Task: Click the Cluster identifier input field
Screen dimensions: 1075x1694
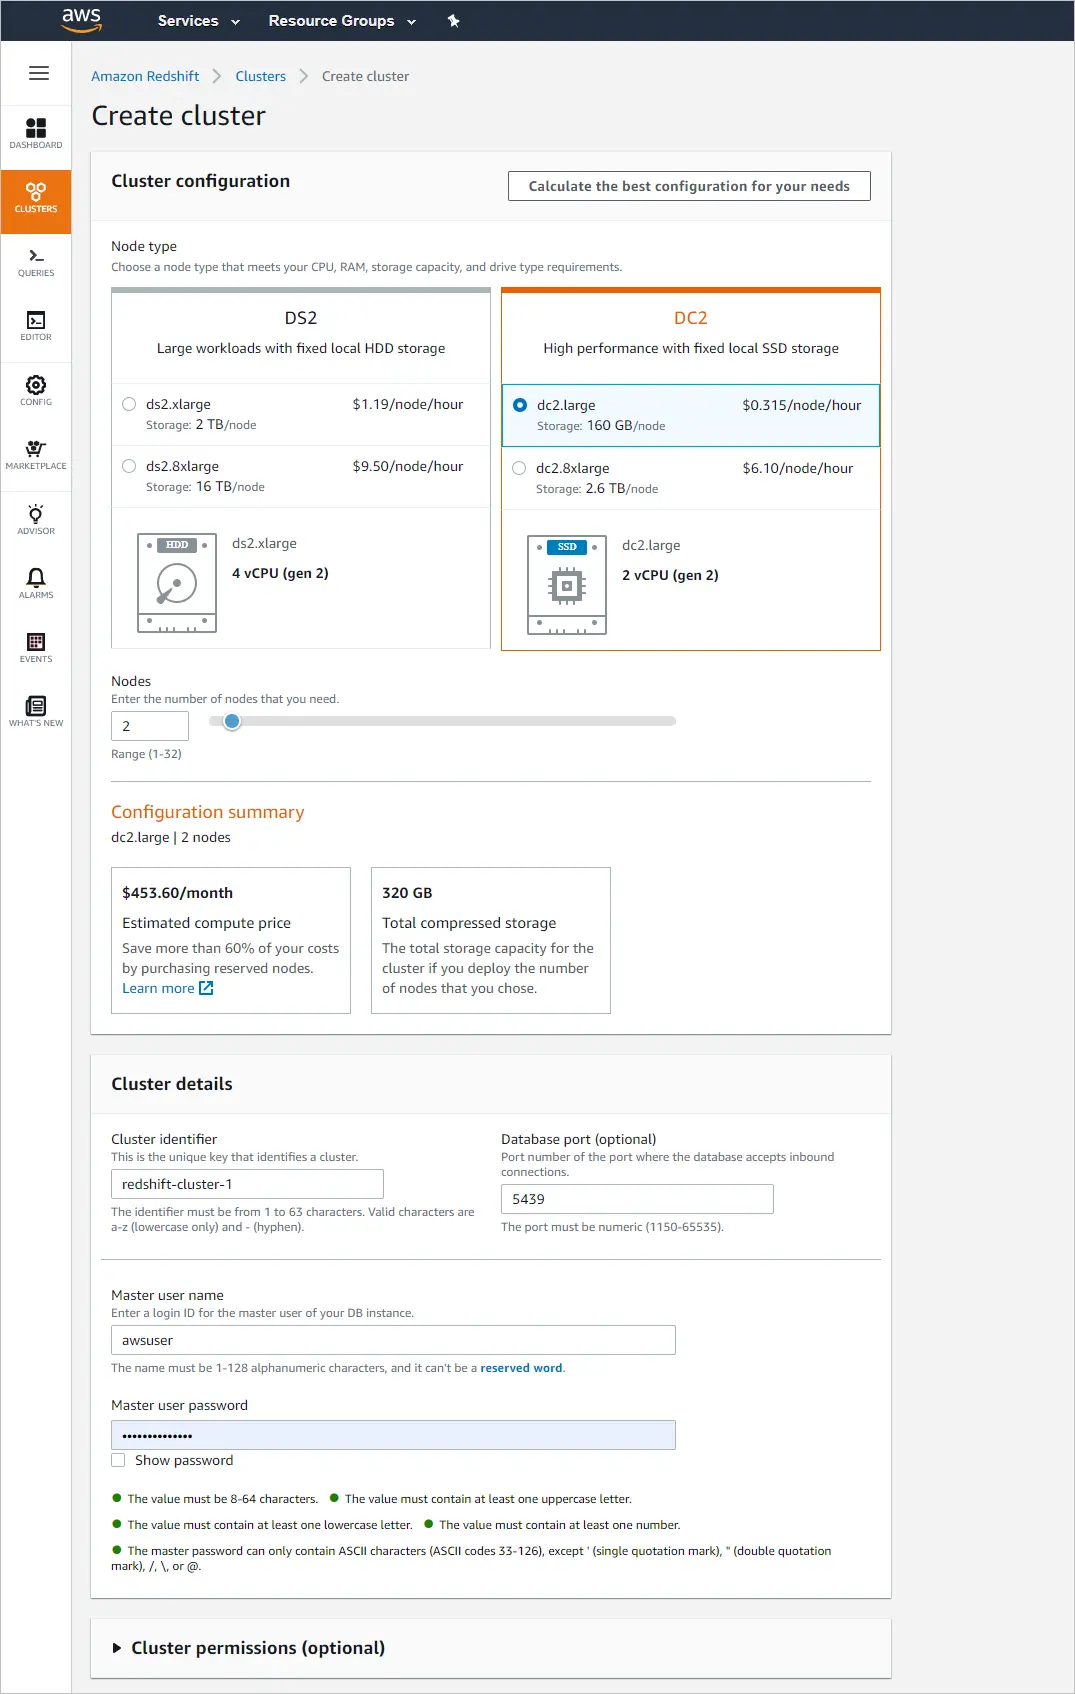Action: (247, 1184)
